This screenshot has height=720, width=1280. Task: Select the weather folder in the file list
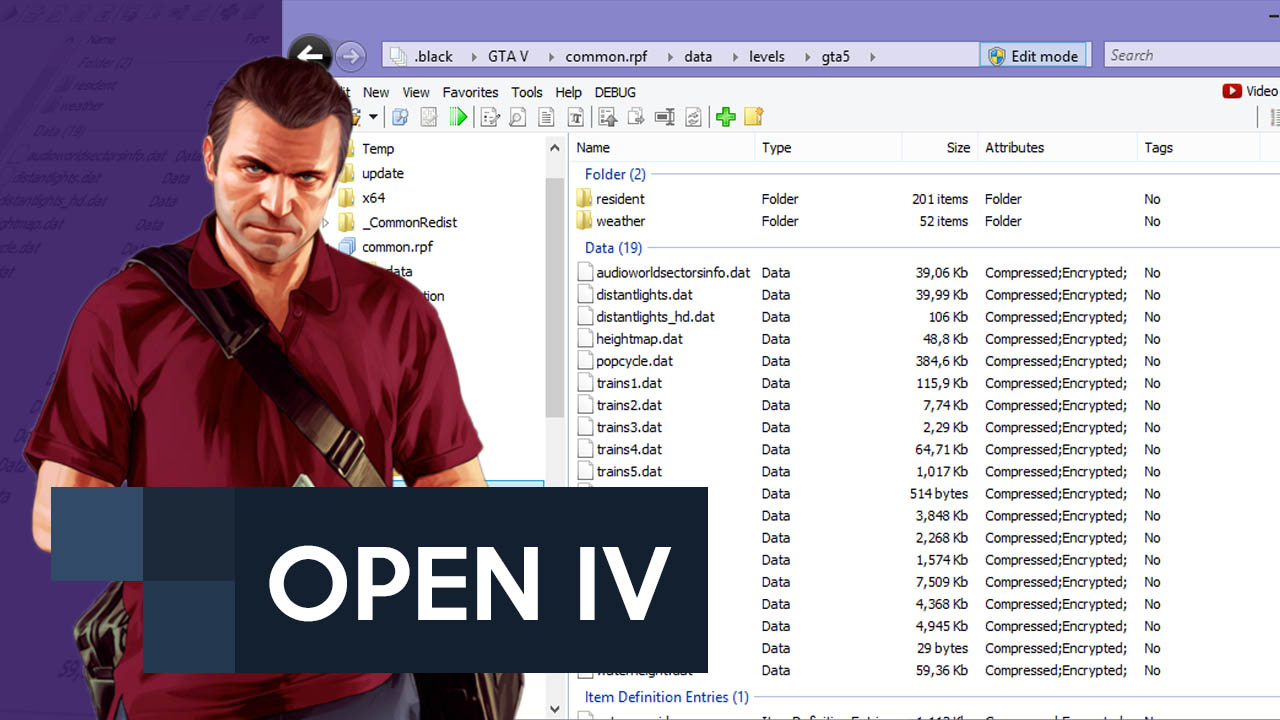click(619, 221)
